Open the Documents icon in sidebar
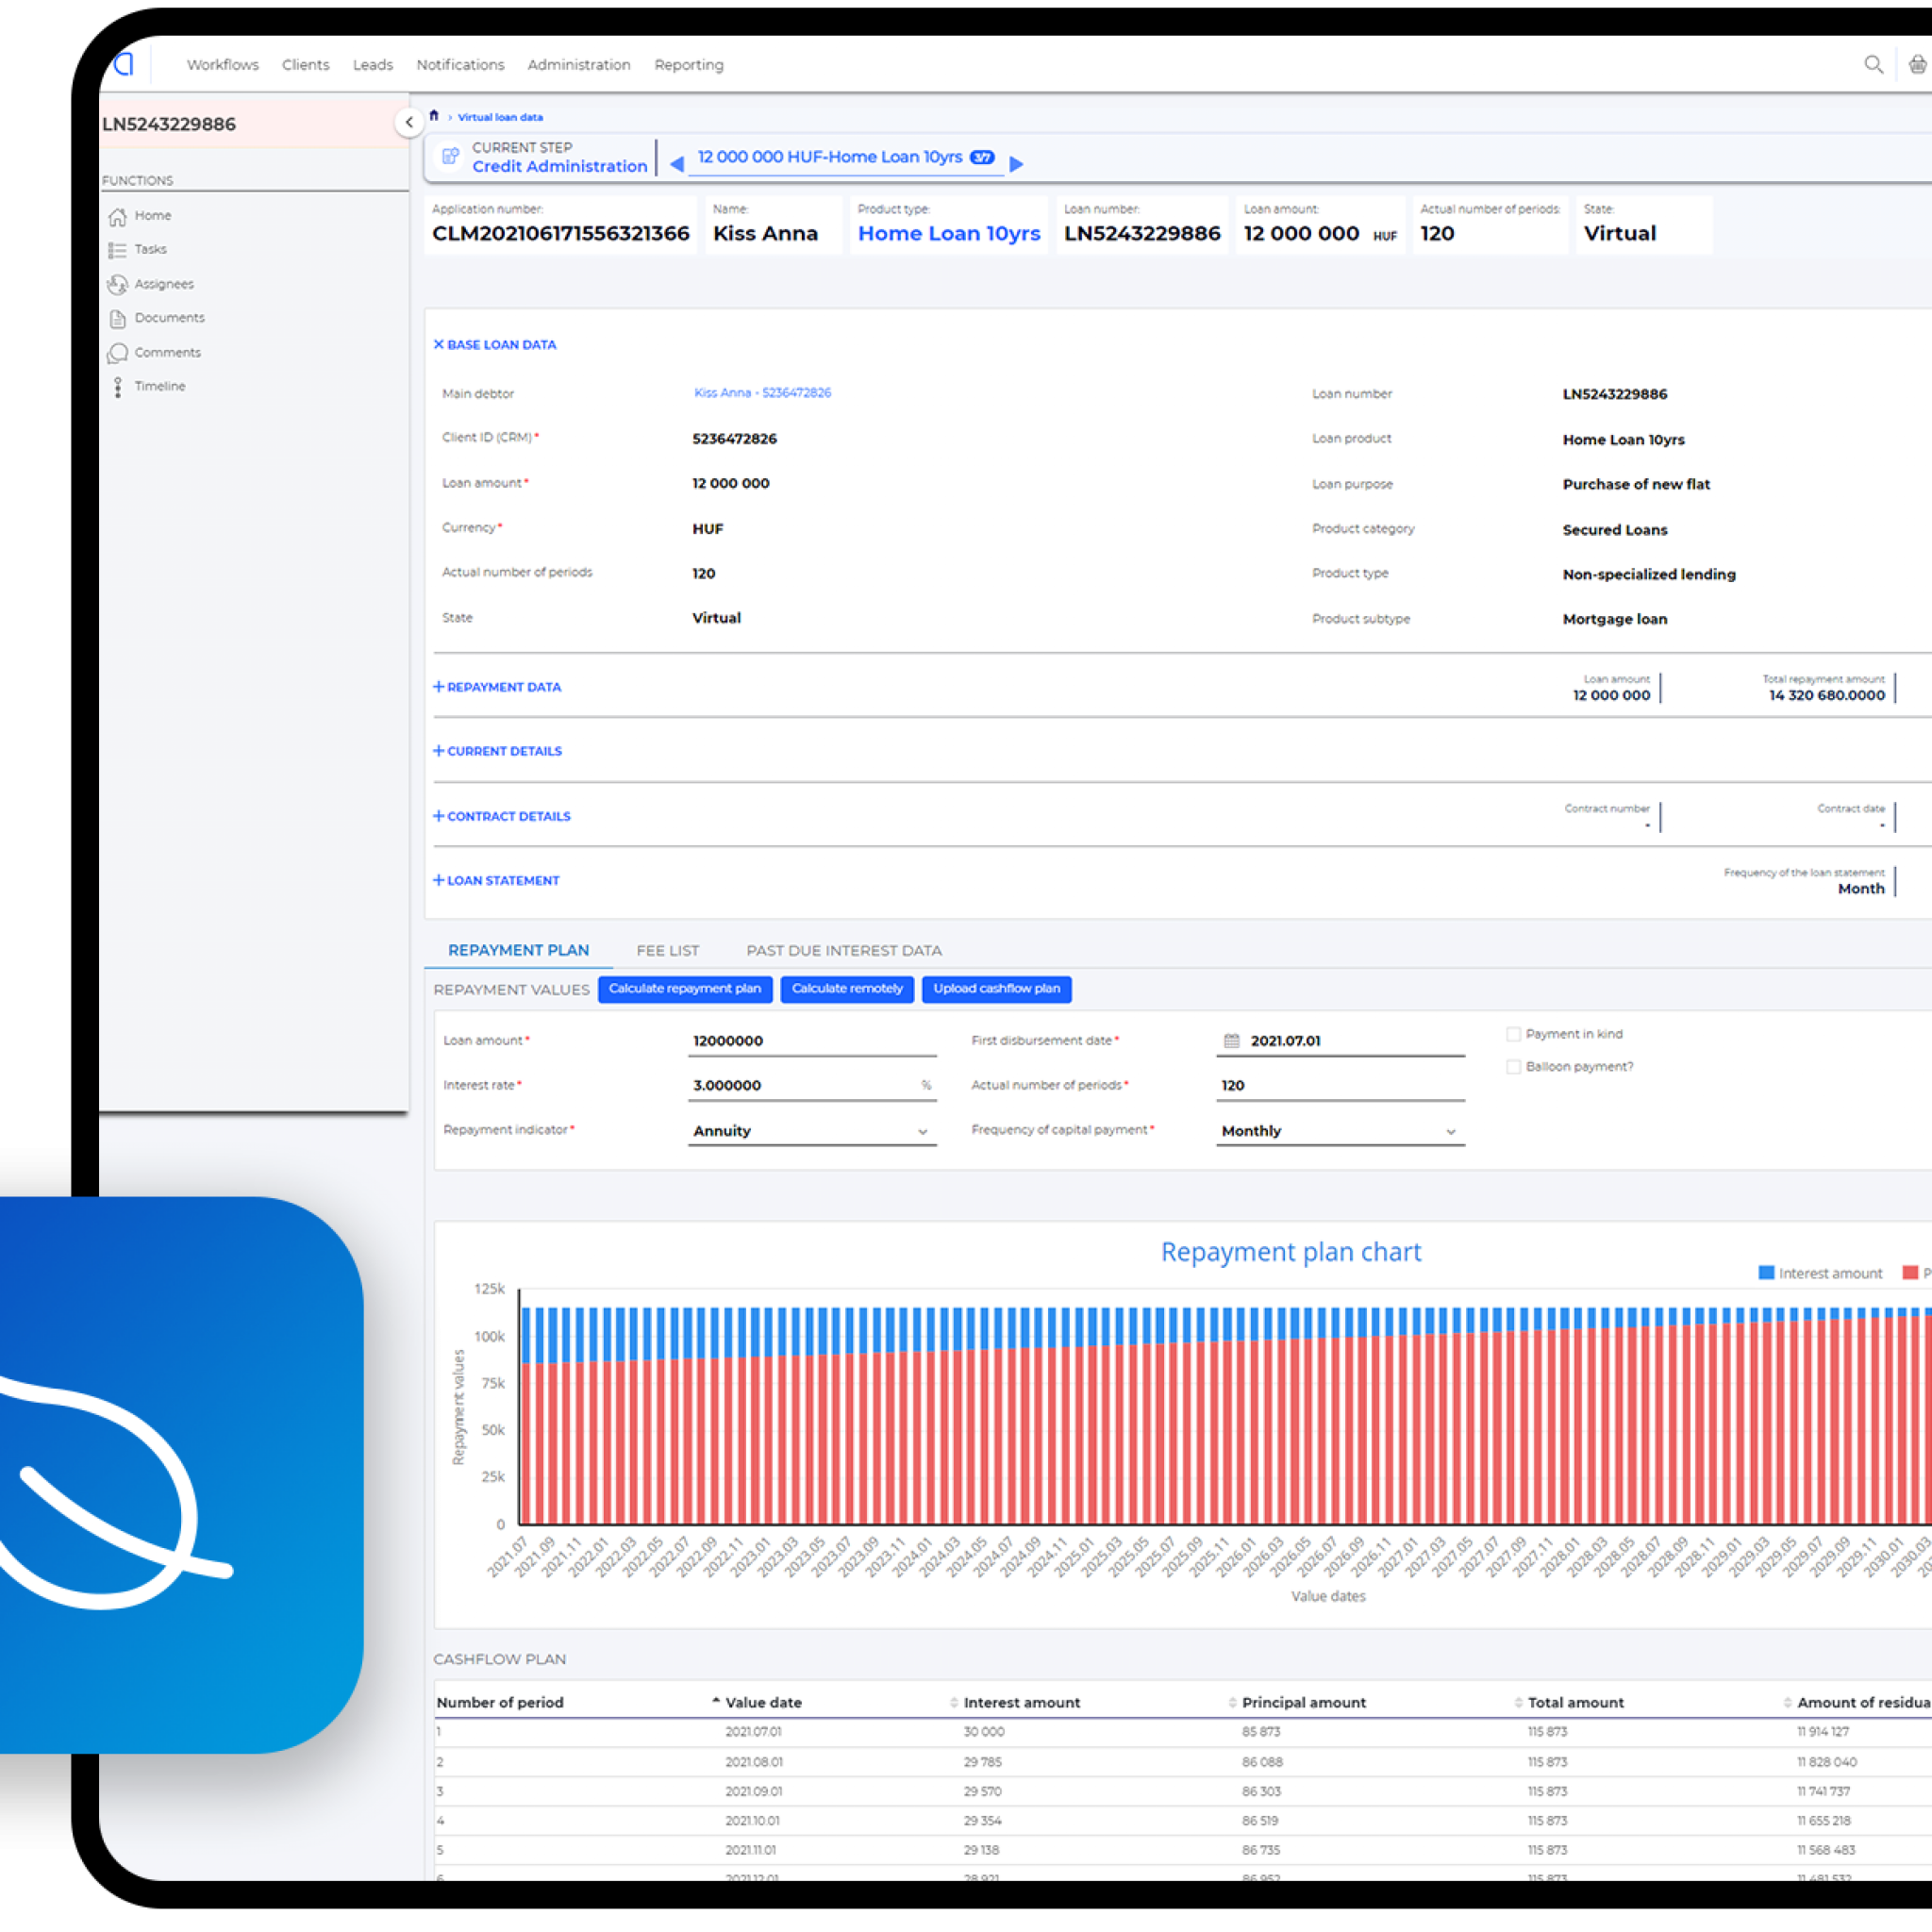 pyautogui.click(x=117, y=318)
